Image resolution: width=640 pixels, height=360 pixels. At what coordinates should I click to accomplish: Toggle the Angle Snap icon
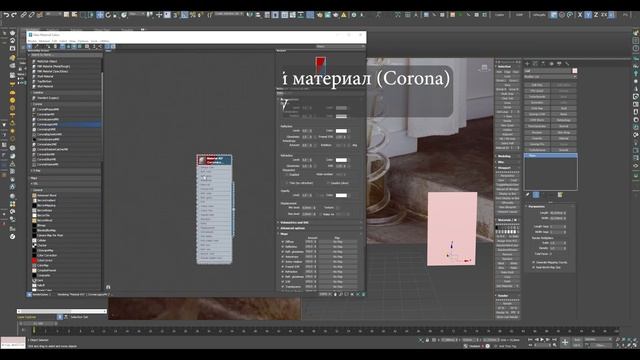(x=184, y=15)
